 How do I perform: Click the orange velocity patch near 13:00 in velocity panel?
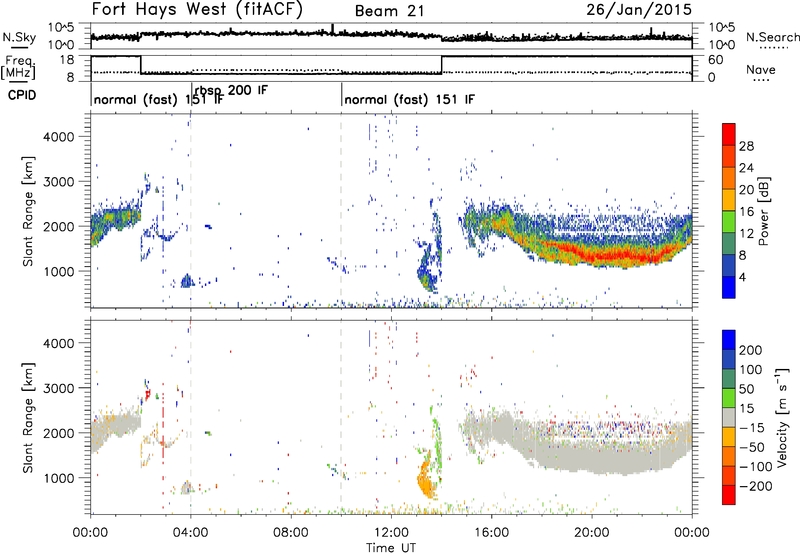pos(425,480)
